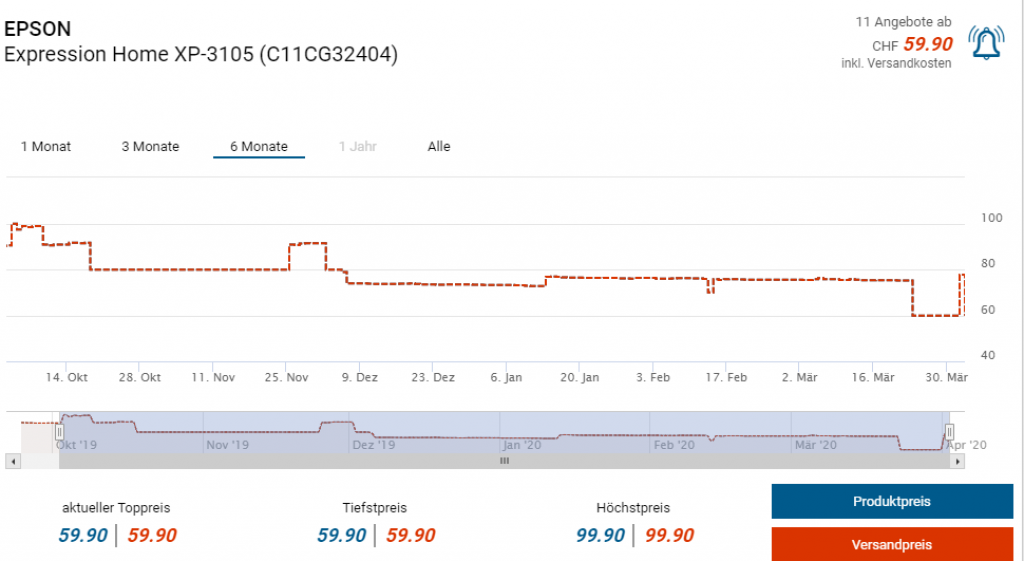
Task: Open the CHF 59.90 offer price
Action: (927, 44)
